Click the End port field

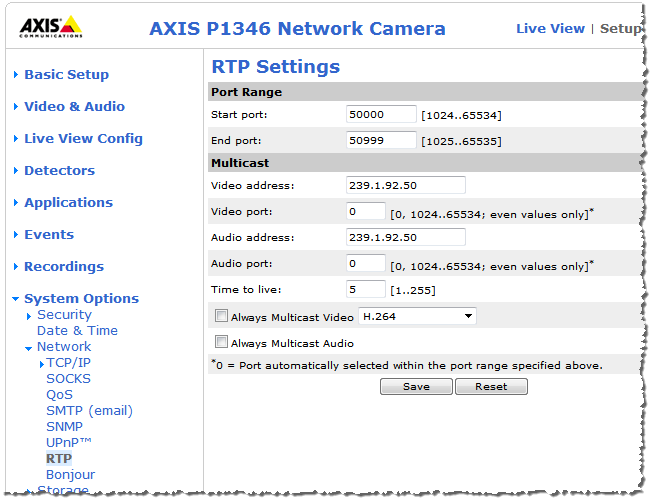pyautogui.click(x=381, y=140)
